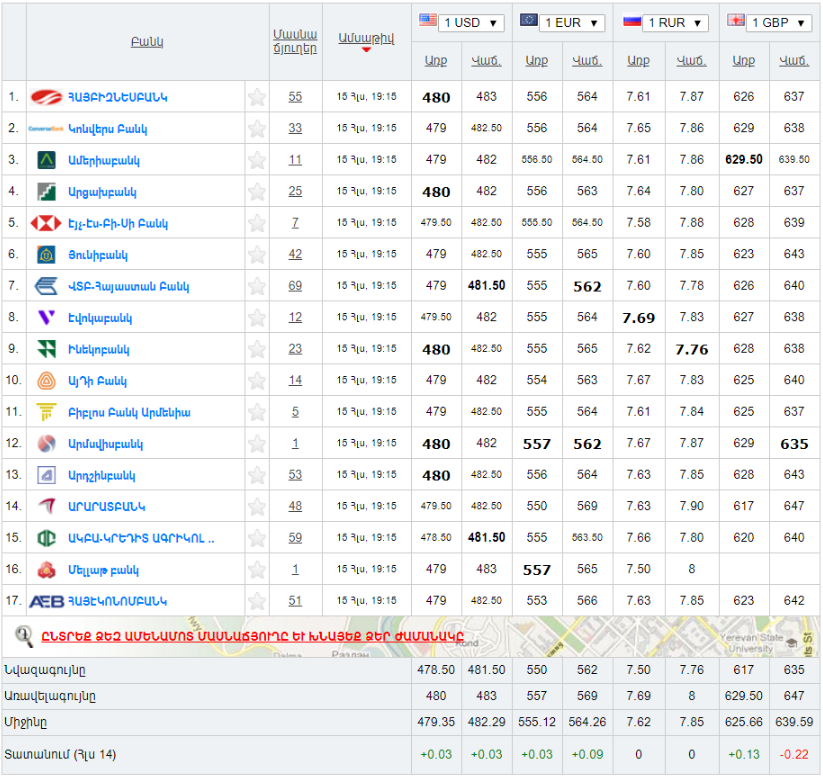Click the ԱԿԲԱ-ԿՐԵԴԻՏ ԱԳՐԻԿՈԼ logo icon

[46, 538]
